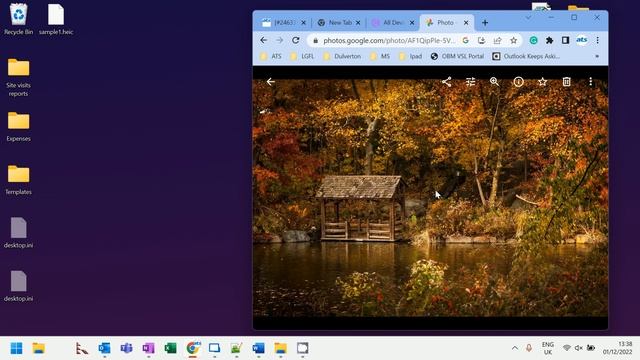Expand hidden bookmarks overflow arrow

(x=597, y=56)
